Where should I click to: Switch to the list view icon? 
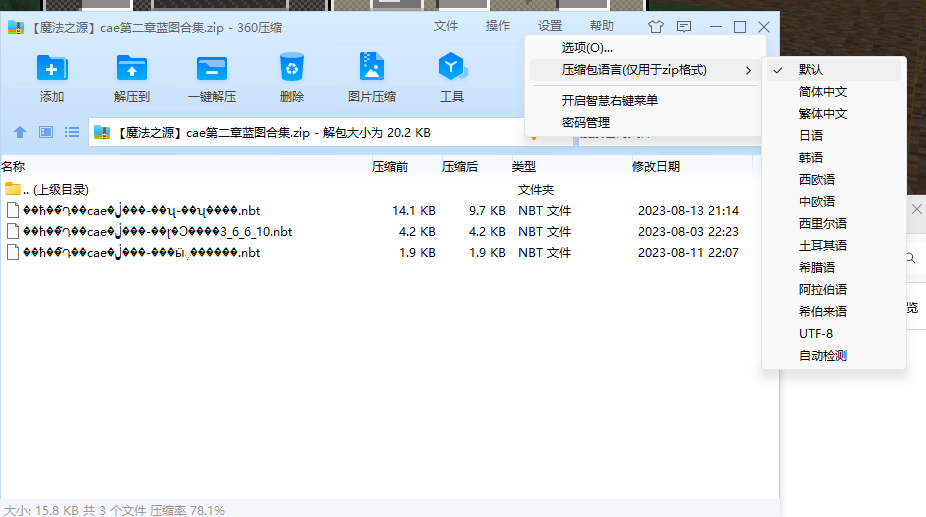[72, 132]
